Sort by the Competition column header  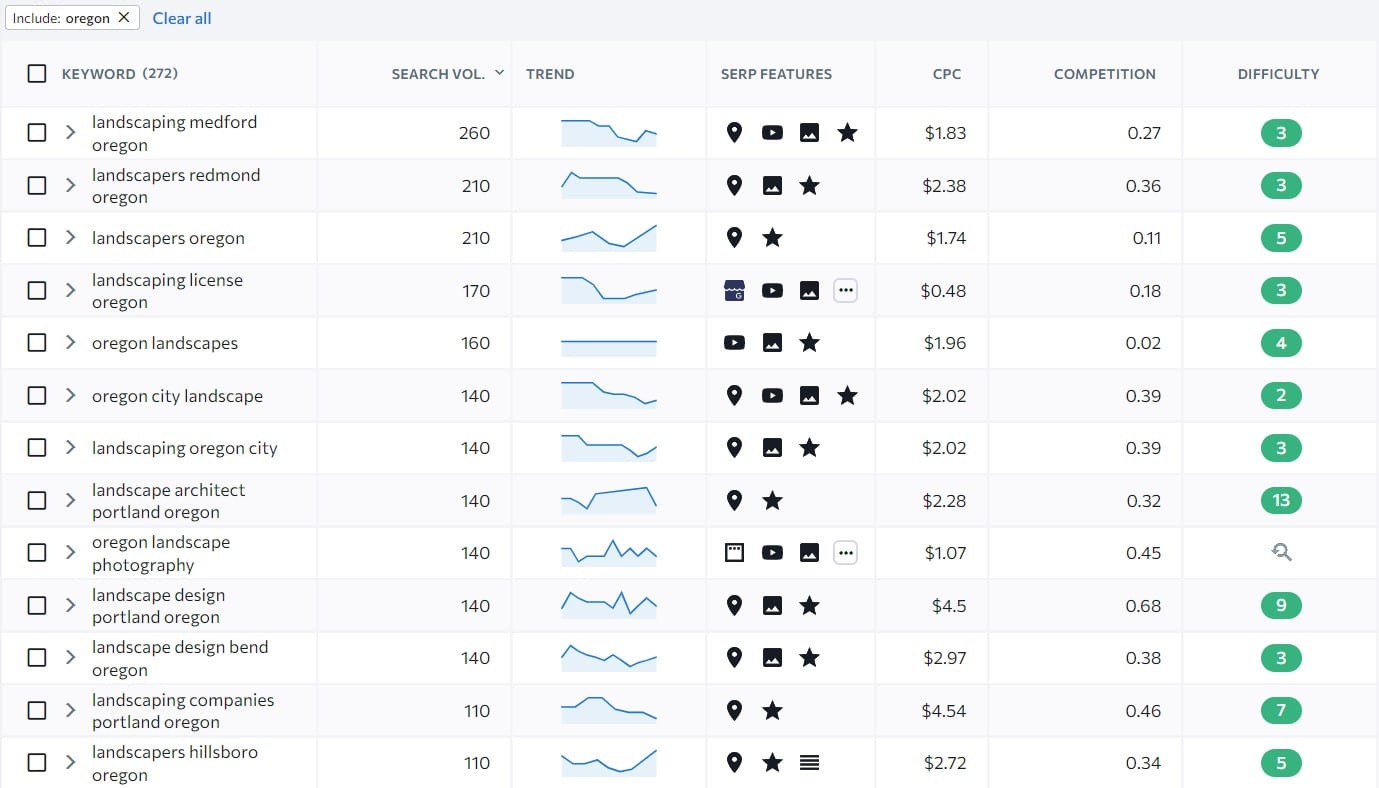1104,74
